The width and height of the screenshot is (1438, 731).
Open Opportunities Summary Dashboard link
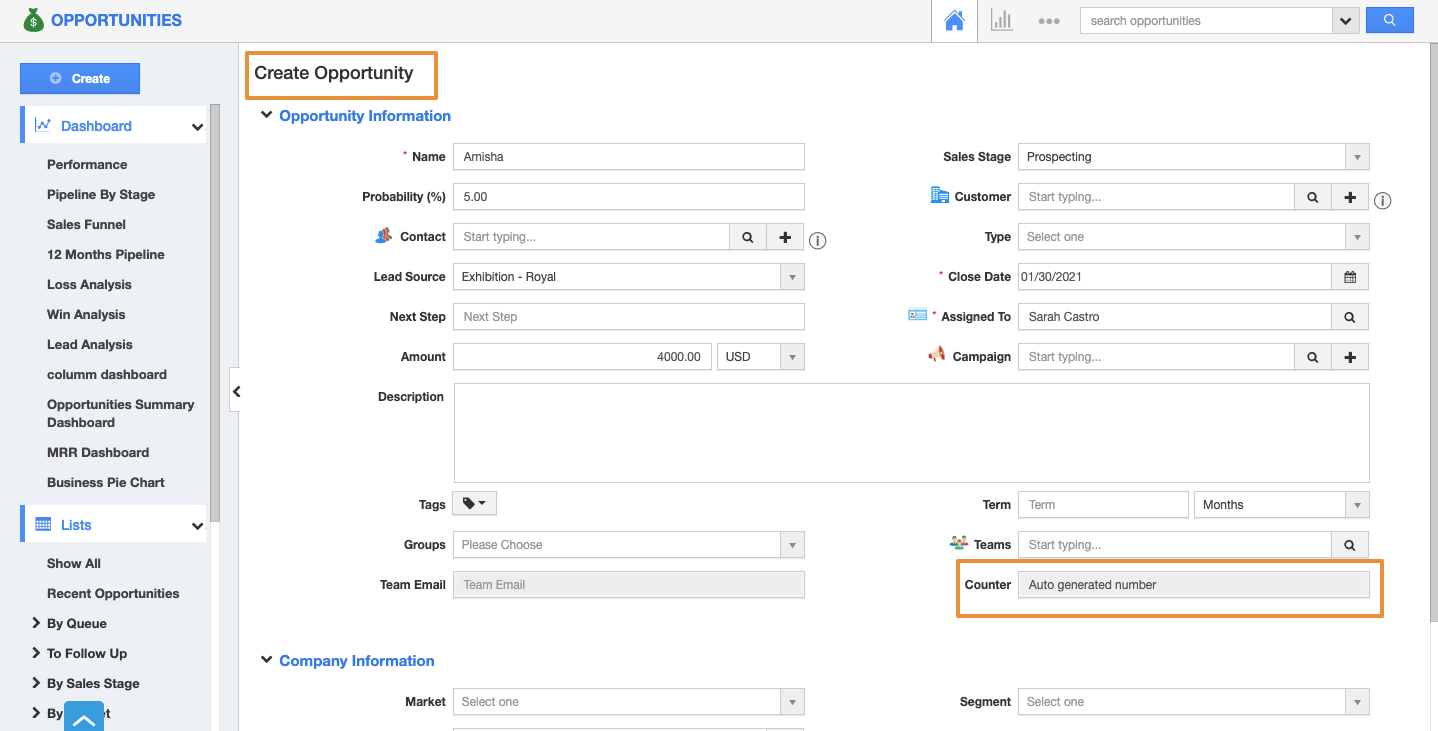[121, 413]
